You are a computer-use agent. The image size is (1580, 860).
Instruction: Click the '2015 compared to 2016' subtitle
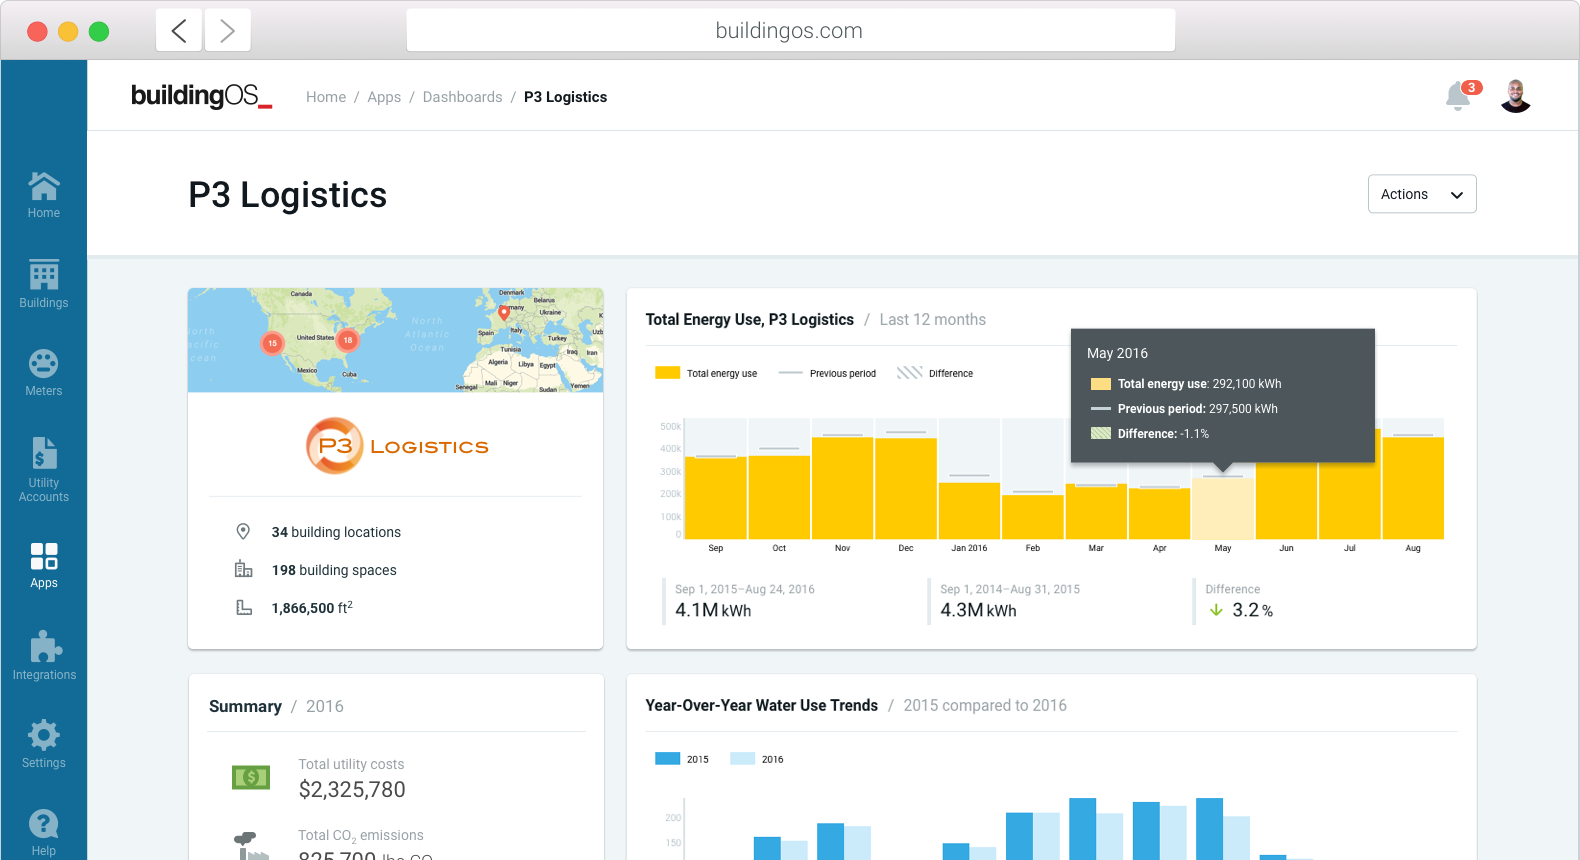click(x=985, y=706)
